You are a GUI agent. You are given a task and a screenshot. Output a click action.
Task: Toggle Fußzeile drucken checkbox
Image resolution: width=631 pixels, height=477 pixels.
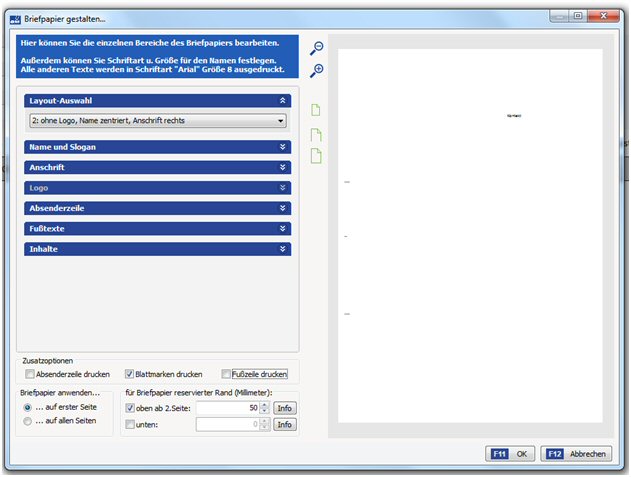[x=226, y=374]
